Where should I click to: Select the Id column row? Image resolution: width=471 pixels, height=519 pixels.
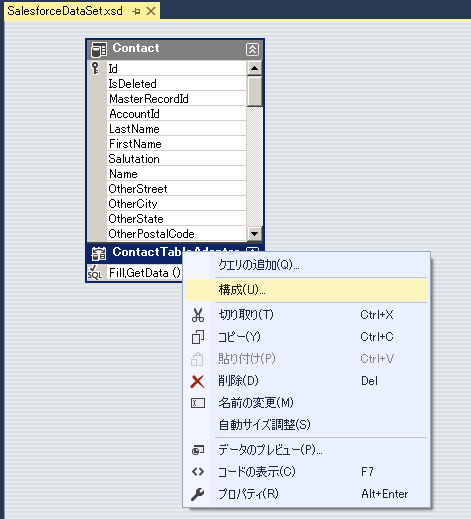pos(176,69)
